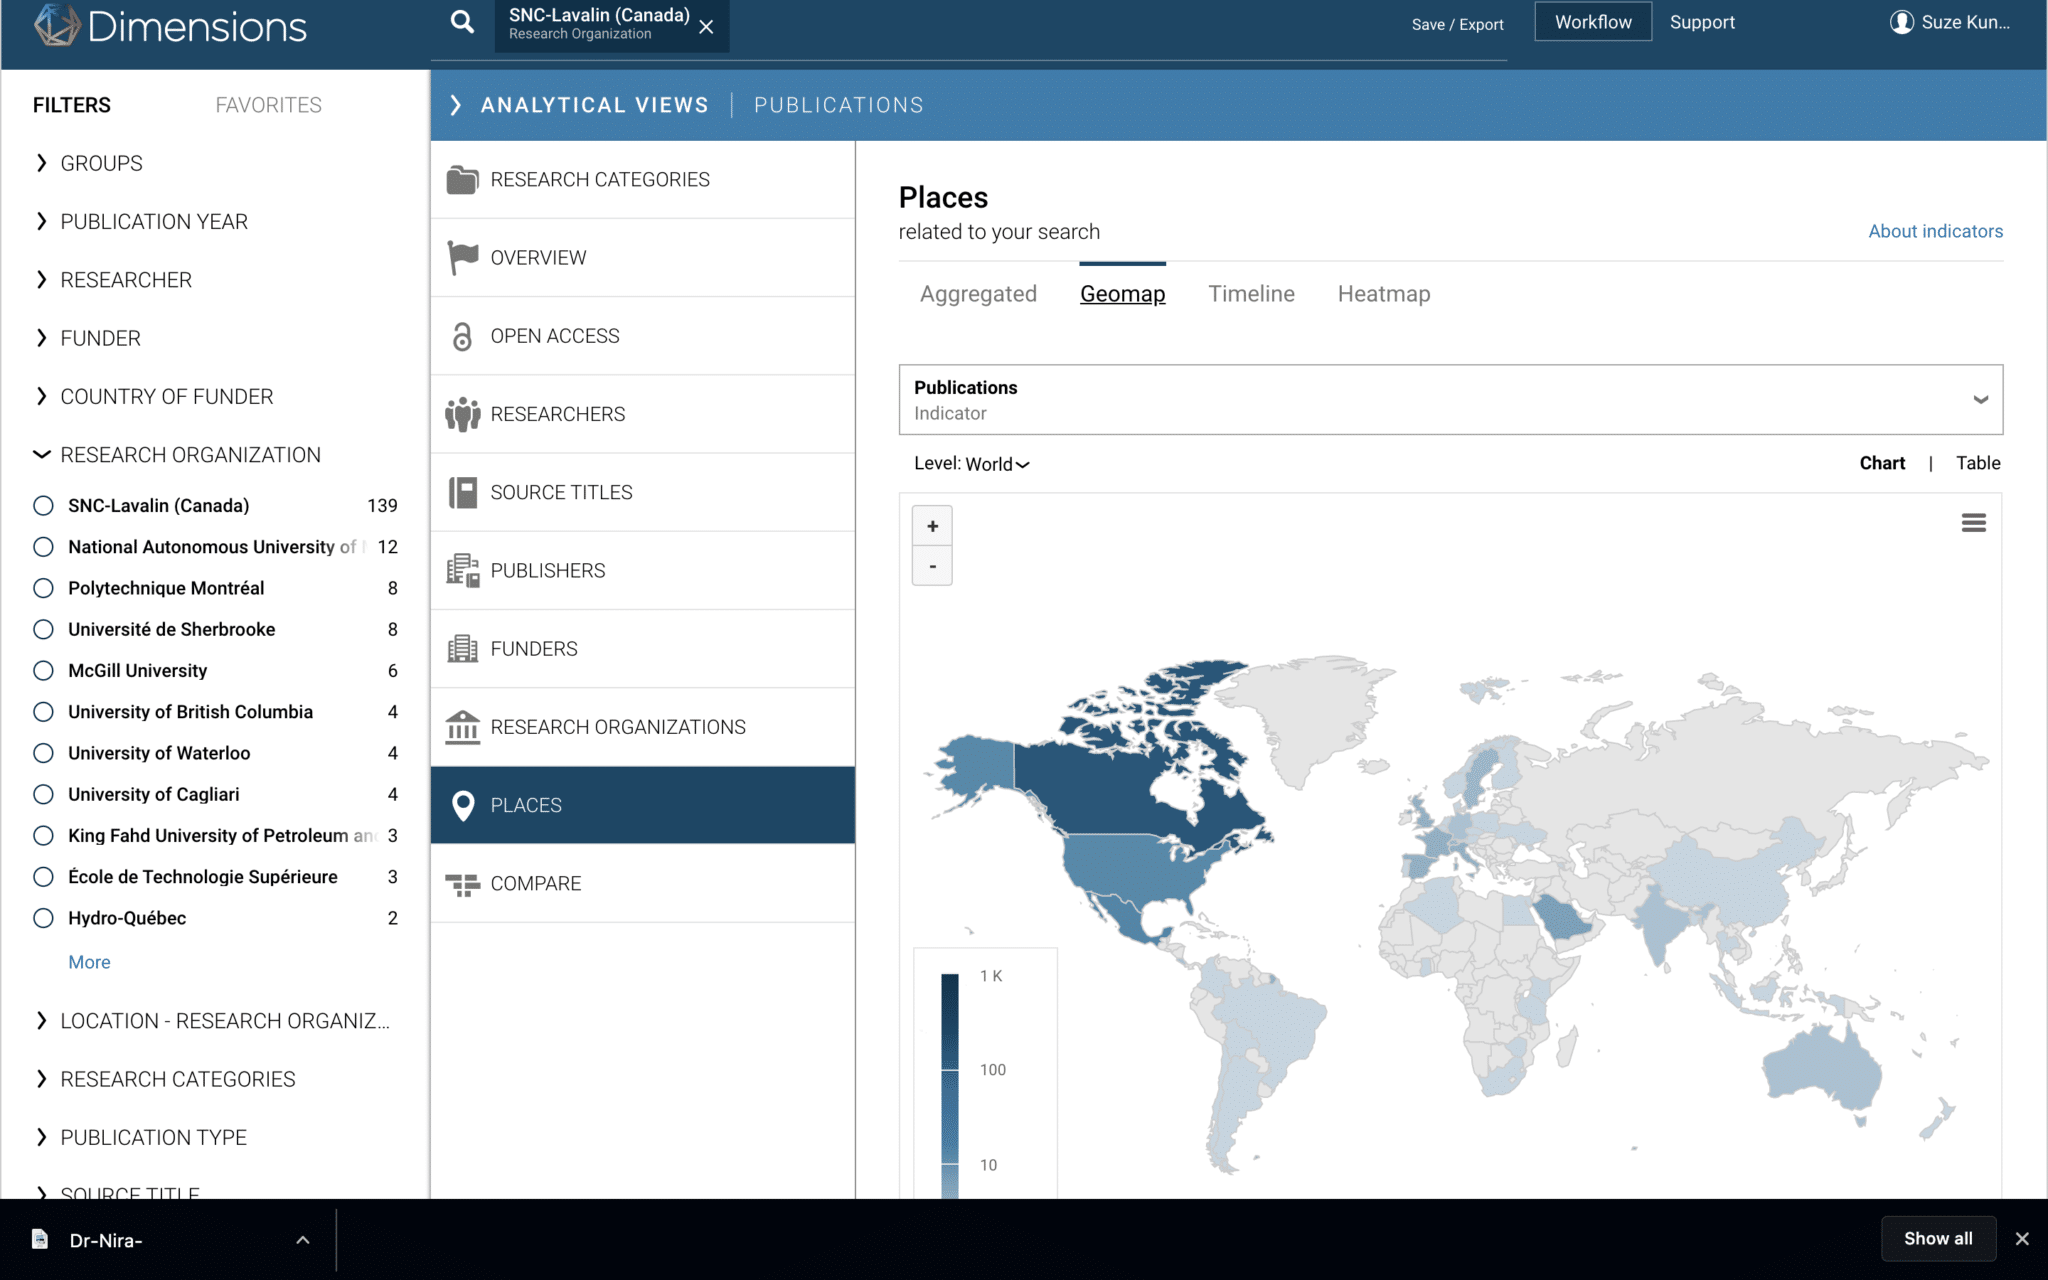Click the Overview flag icon
This screenshot has height=1280, width=2048.
pos(462,258)
